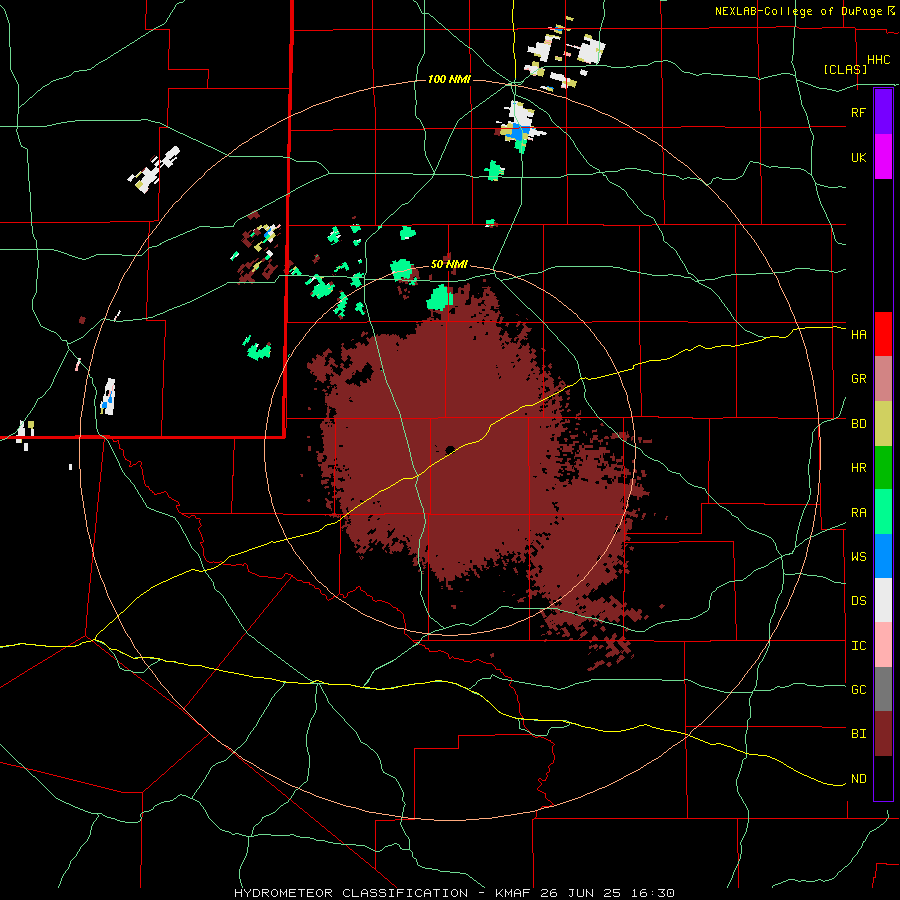Click the 'BD' legend label
Image resolution: width=900 pixels, height=900 pixels.
pos(858,424)
